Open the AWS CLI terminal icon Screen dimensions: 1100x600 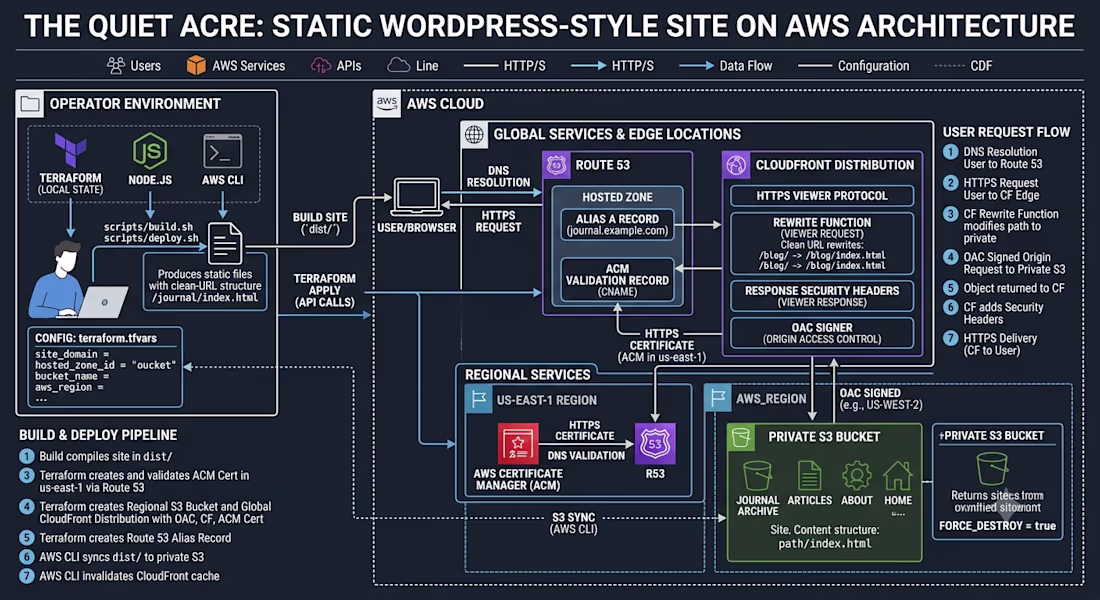point(222,151)
